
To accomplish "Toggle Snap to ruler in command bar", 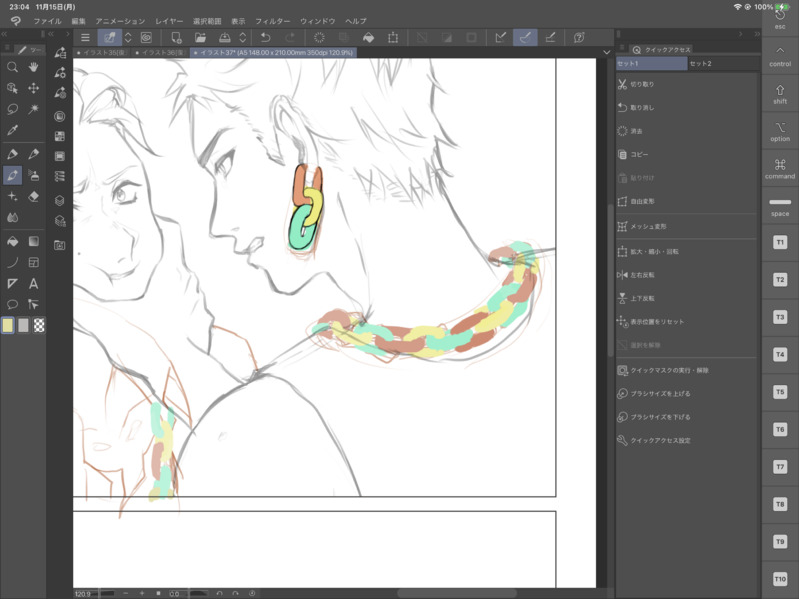I will click(501, 38).
